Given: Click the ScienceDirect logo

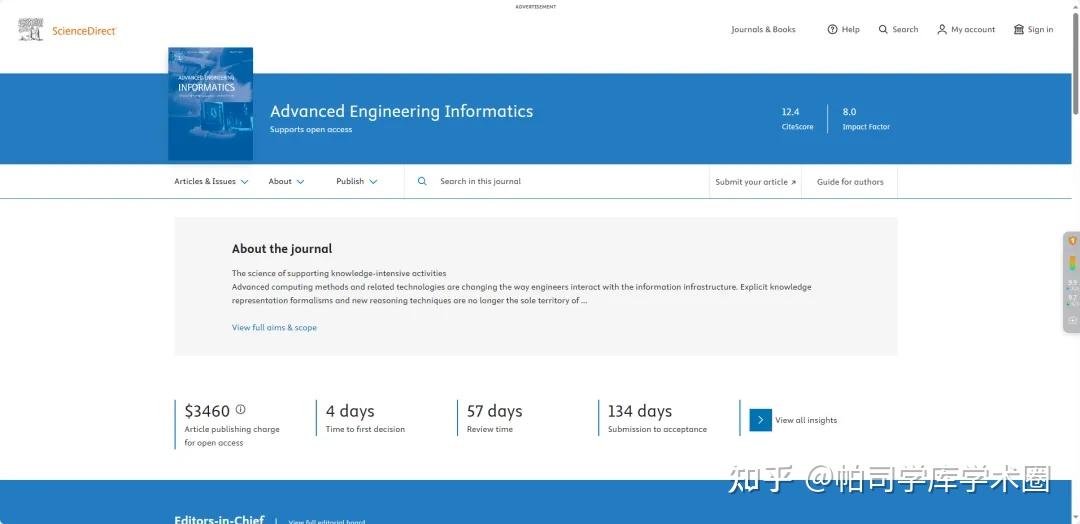Looking at the screenshot, I should point(67,30).
